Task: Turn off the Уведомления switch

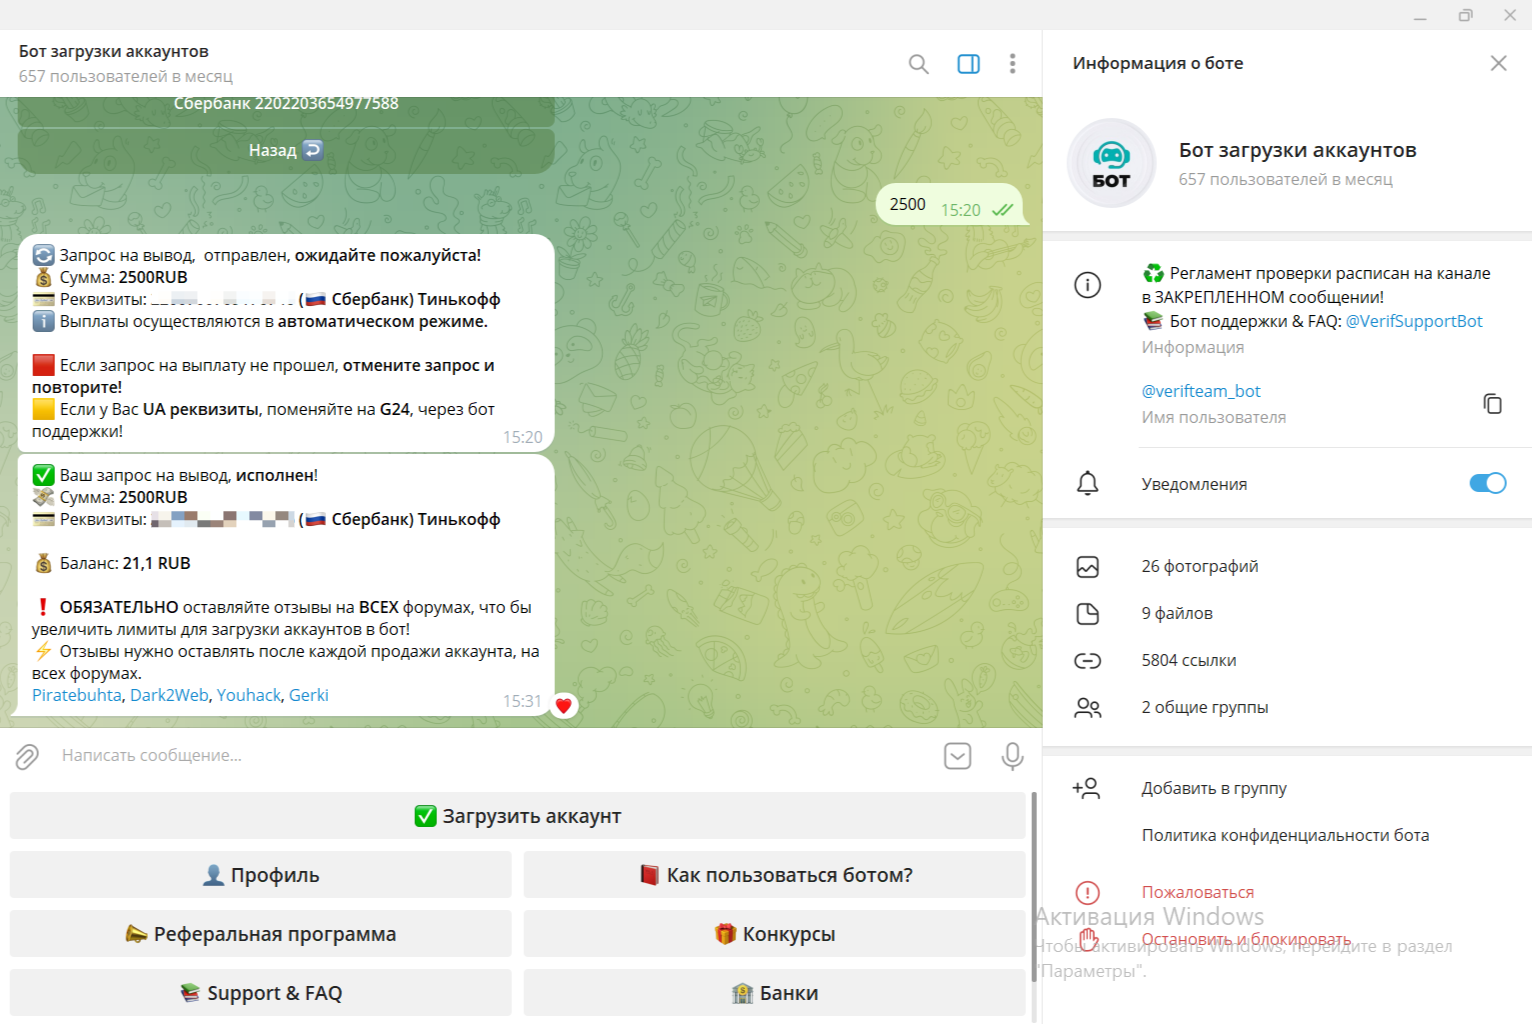Action: point(1487,483)
